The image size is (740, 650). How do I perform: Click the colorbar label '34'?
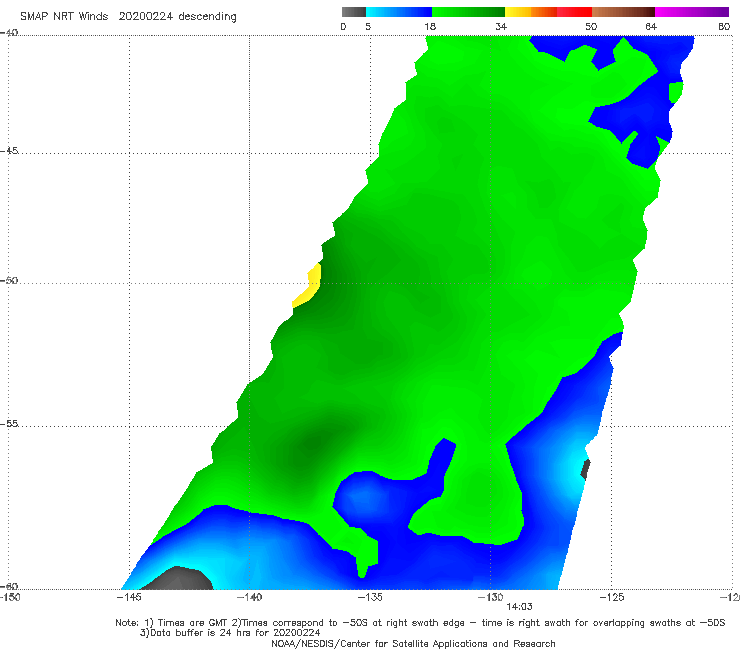pyautogui.click(x=501, y=26)
